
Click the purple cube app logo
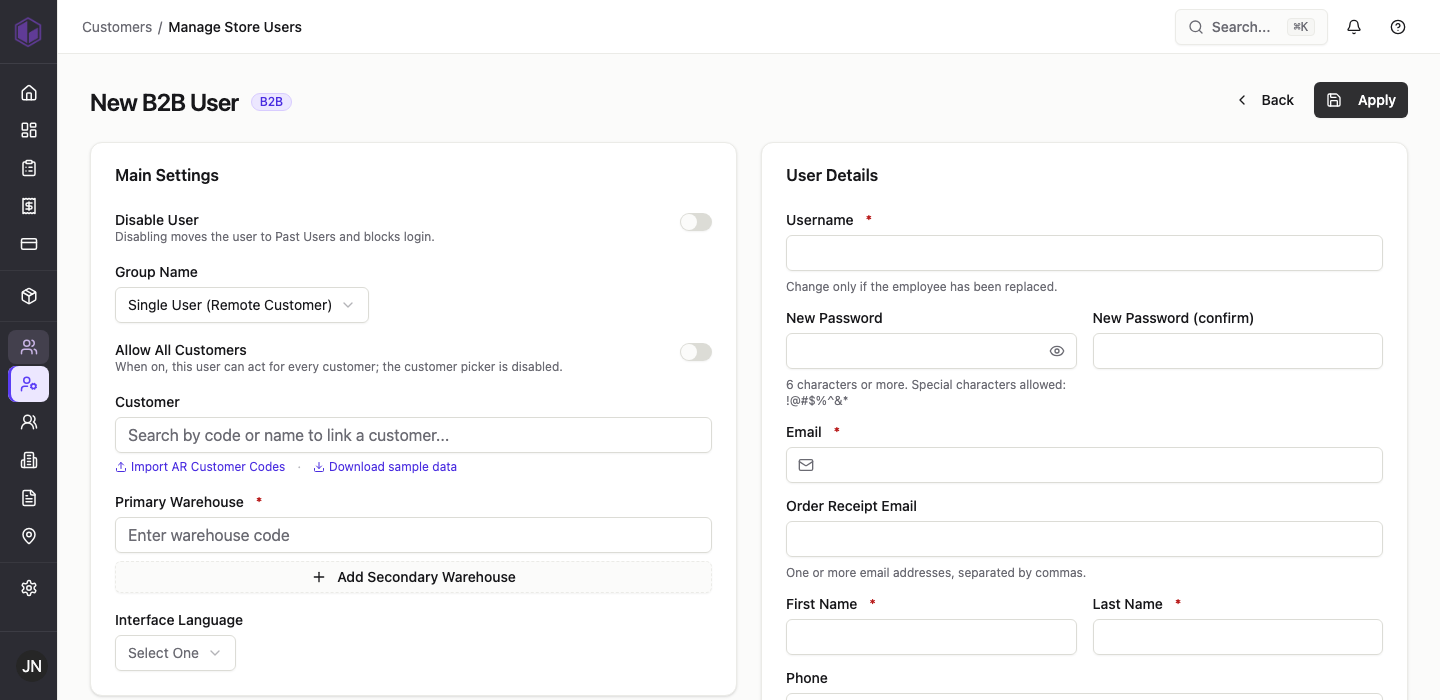28,31
